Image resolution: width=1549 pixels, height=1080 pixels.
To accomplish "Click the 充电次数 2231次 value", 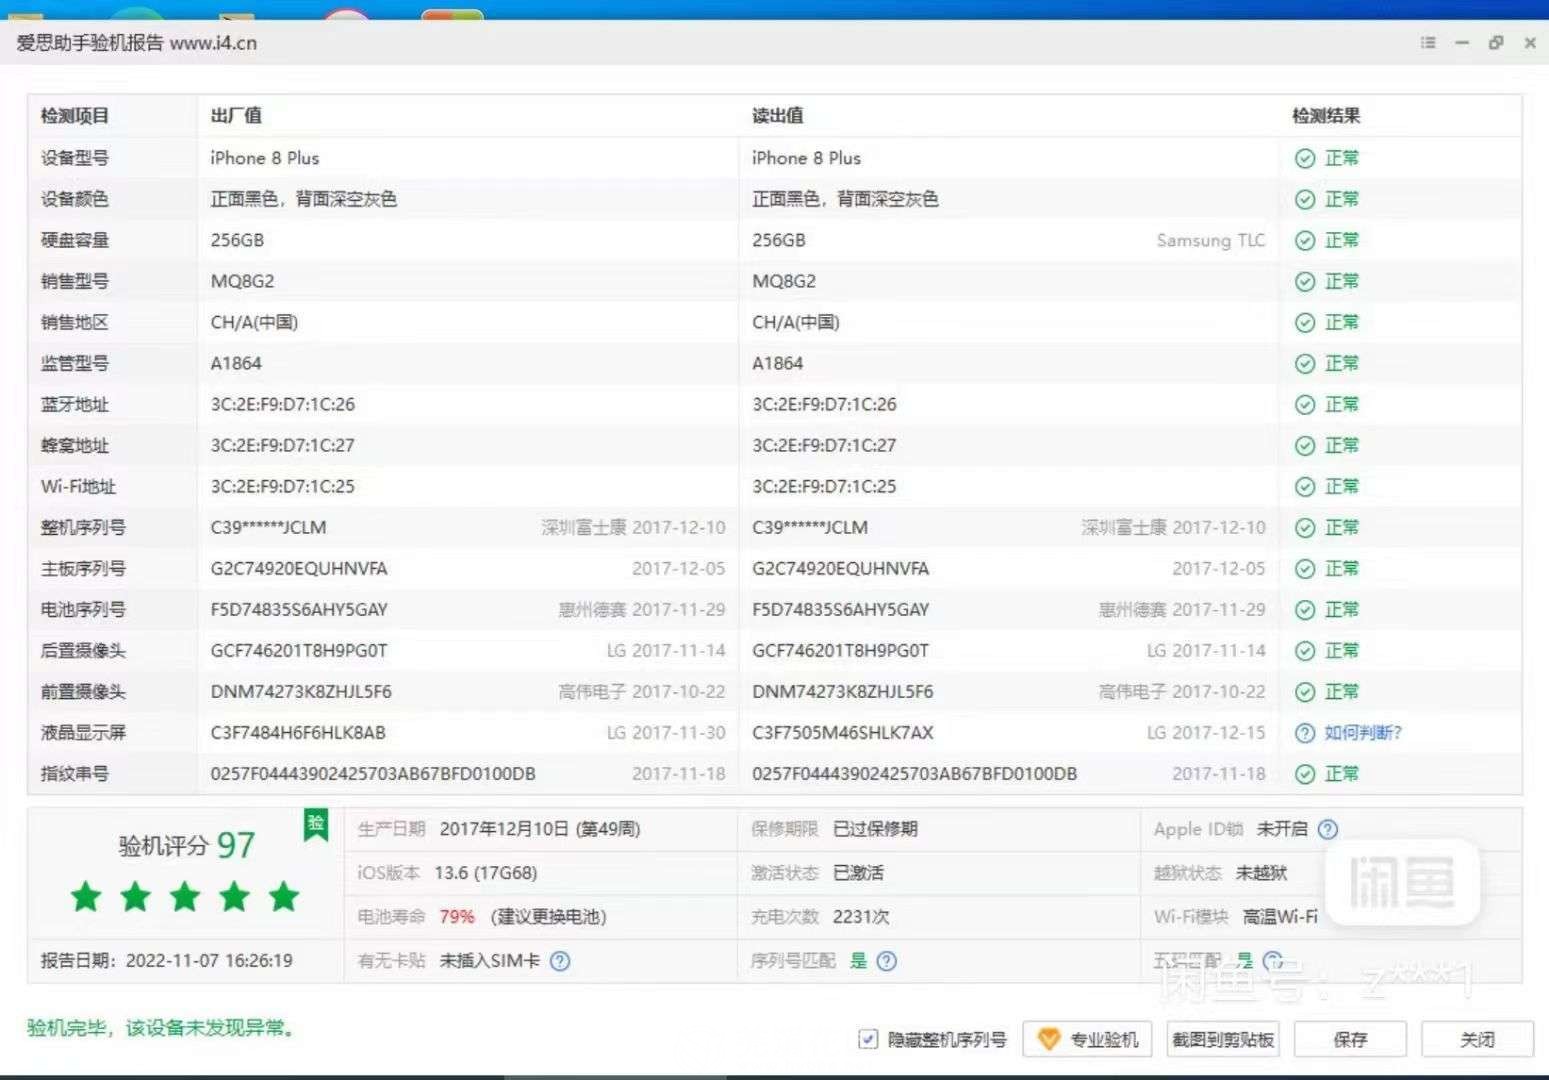I will (x=861, y=917).
